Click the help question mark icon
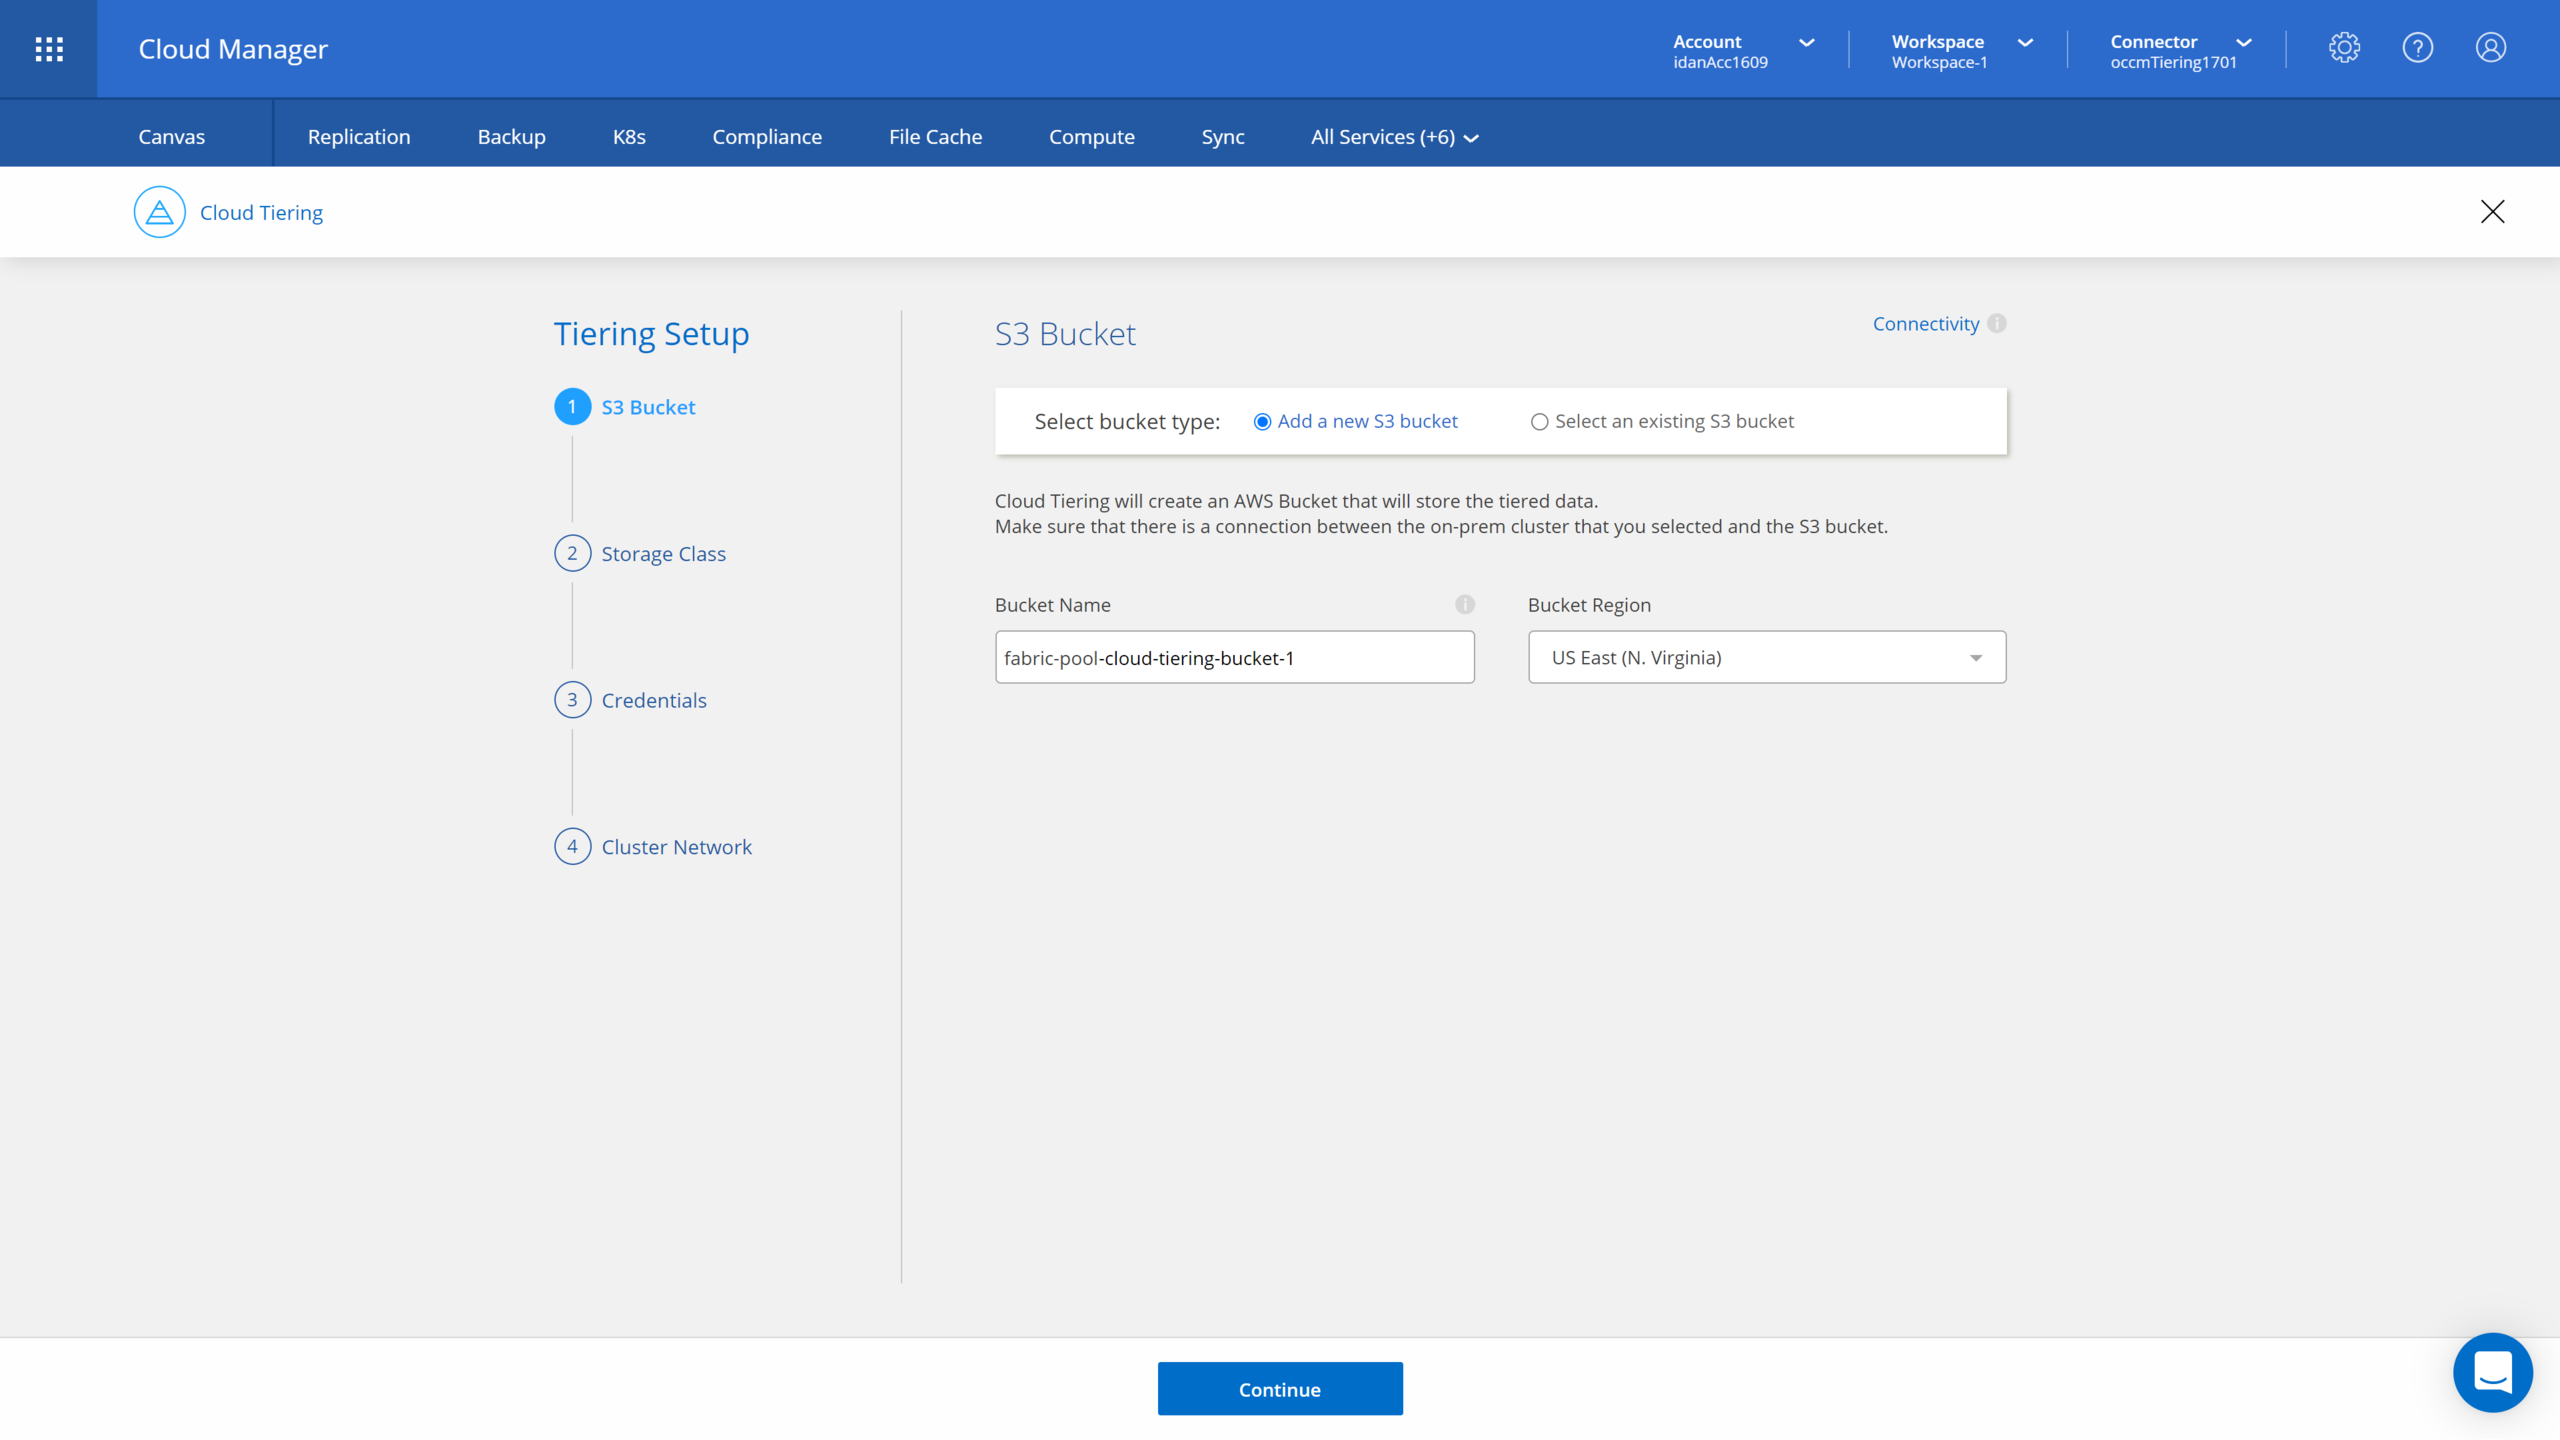Screen dimensions: 2560x1440 2417,48
